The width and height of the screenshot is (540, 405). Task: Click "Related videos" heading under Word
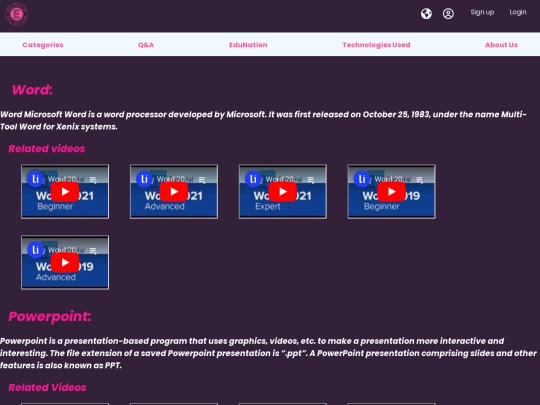[x=46, y=149]
